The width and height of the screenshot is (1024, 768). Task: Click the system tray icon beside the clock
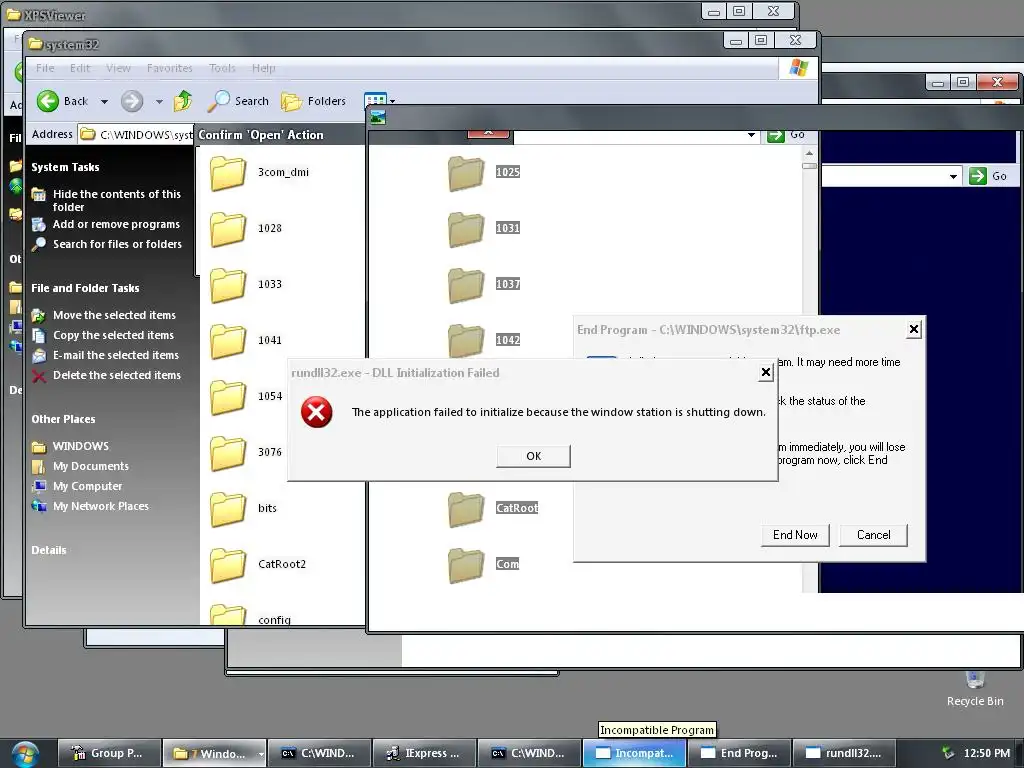948,753
